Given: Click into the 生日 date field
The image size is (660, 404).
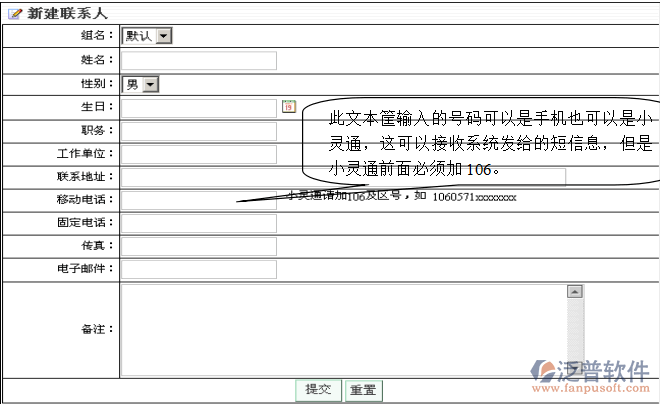Looking at the screenshot, I should tap(198, 108).
